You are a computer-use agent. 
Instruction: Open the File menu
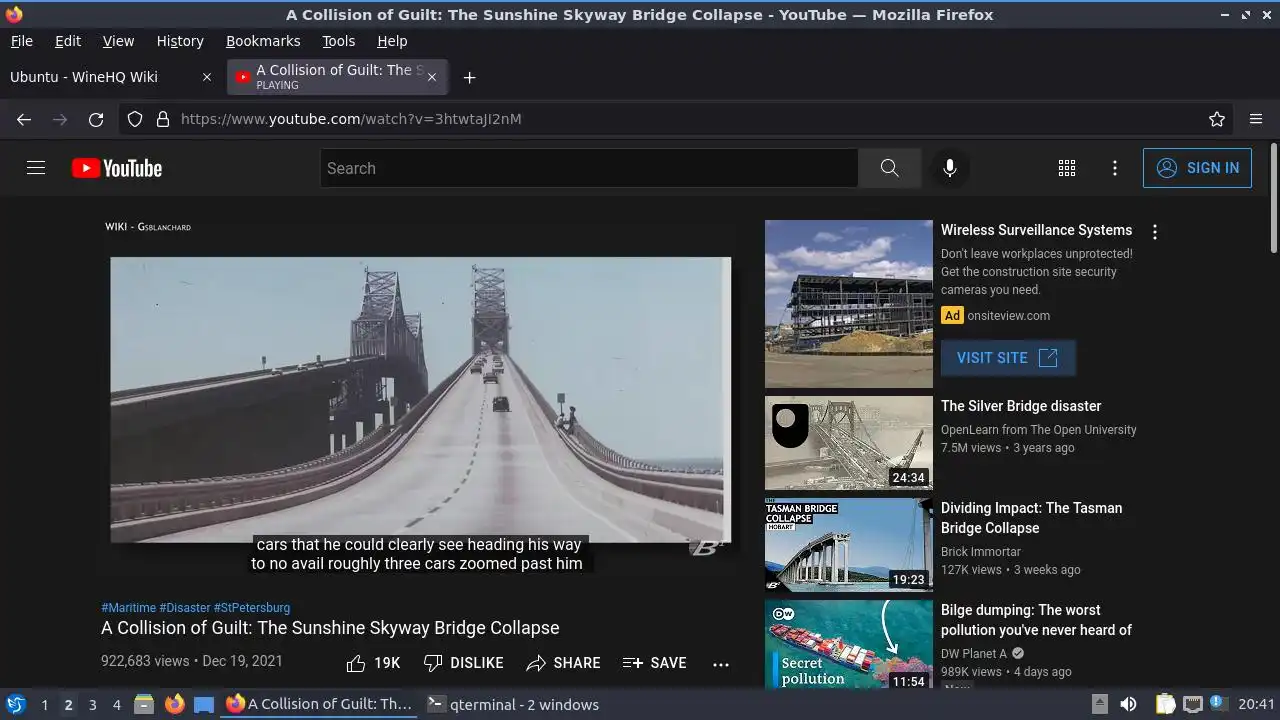click(x=21, y=41)
